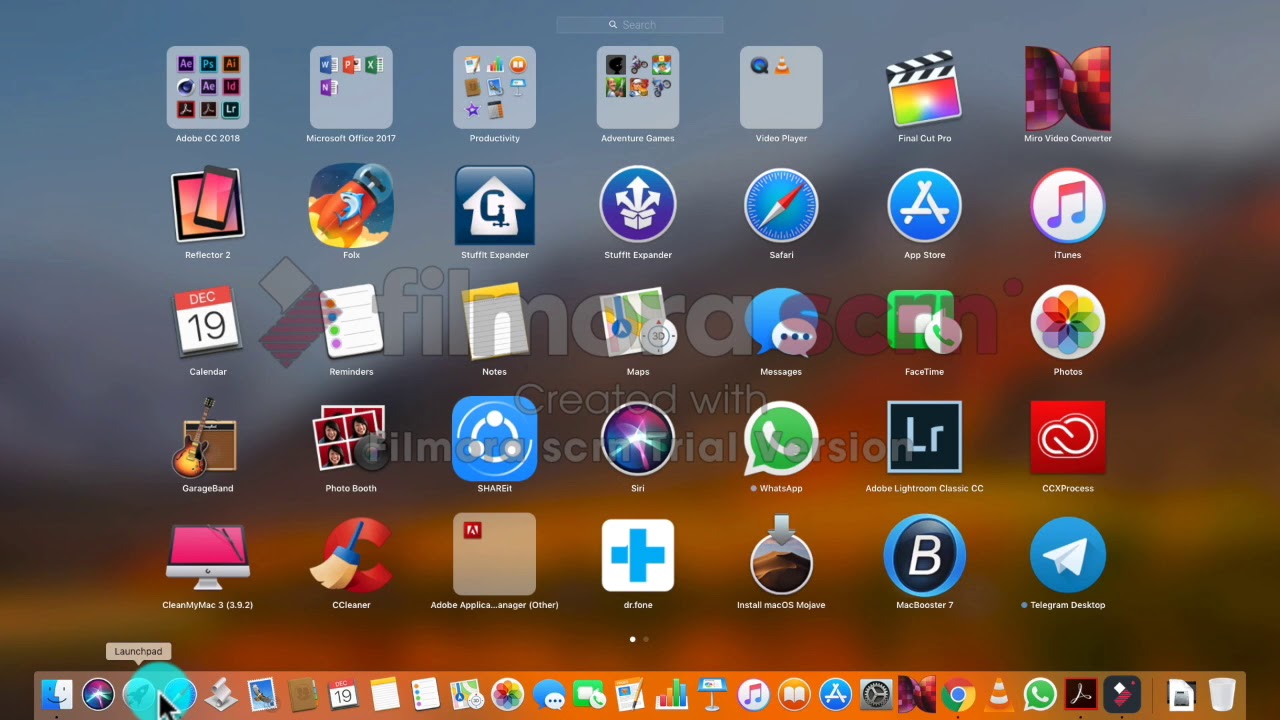This screenshot has height=720, width=1280.
Task: Launch Miro Video Converter from the Launchpad grid
Action: pos(1068,88)
